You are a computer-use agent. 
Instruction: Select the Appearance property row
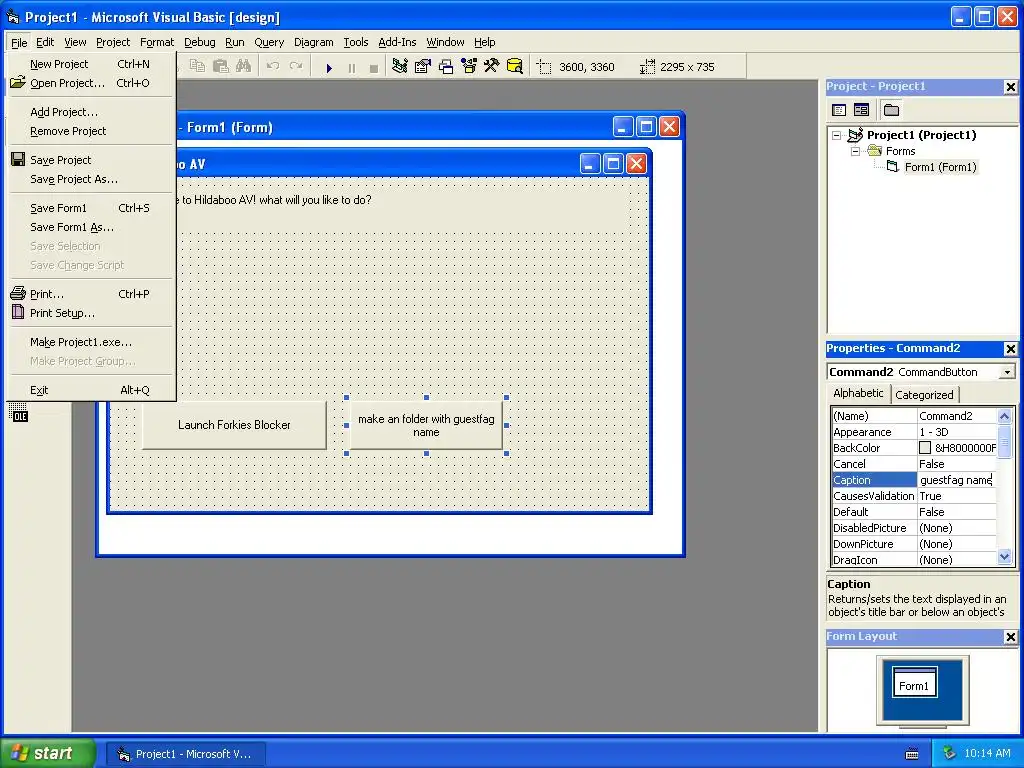click(914, 432)
